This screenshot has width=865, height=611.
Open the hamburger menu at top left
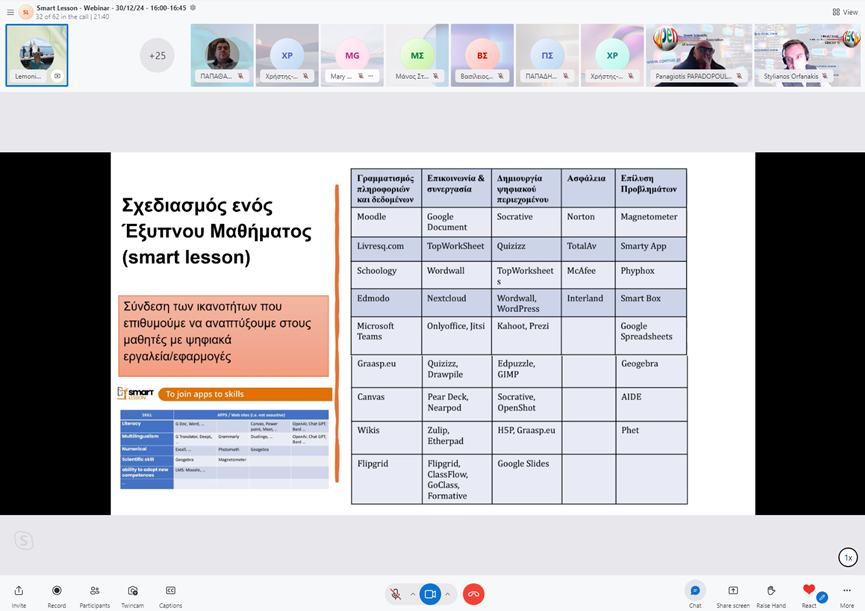[9, 12]
